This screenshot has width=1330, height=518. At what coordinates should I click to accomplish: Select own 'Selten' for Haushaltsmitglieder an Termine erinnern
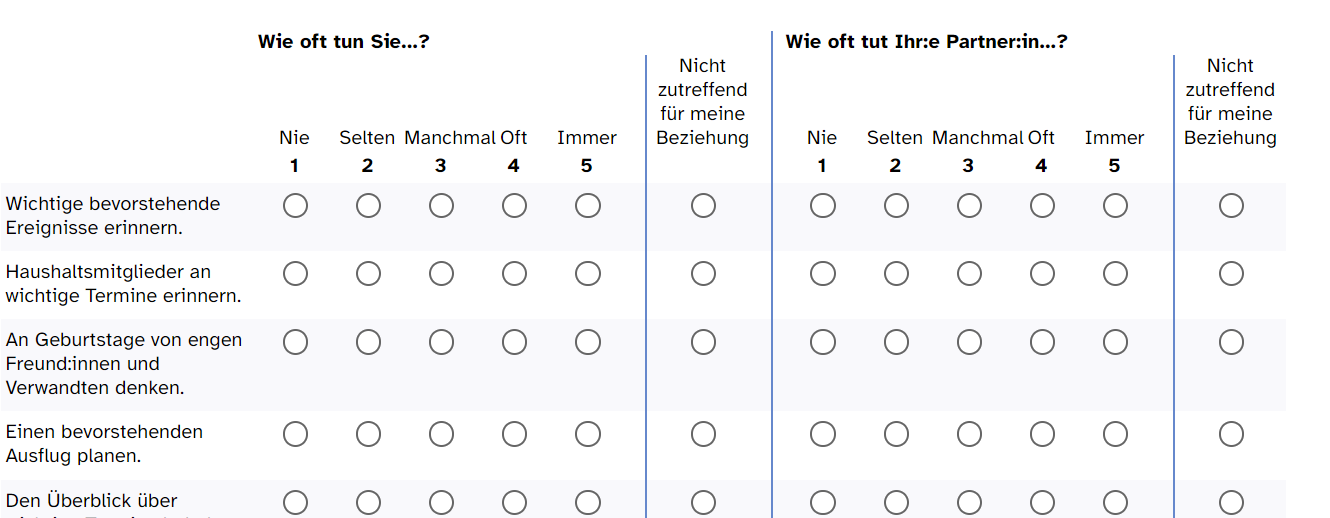tap(368, 274)
